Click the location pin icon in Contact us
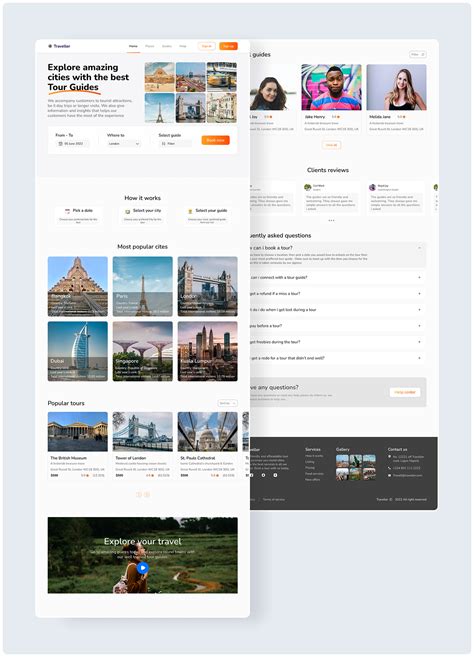 tap(389, 457)
